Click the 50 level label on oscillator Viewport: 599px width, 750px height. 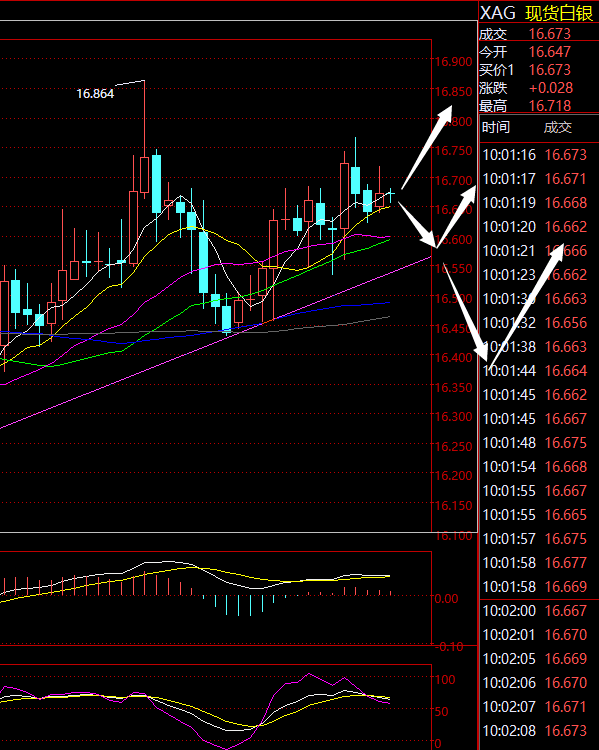(441, 712)
